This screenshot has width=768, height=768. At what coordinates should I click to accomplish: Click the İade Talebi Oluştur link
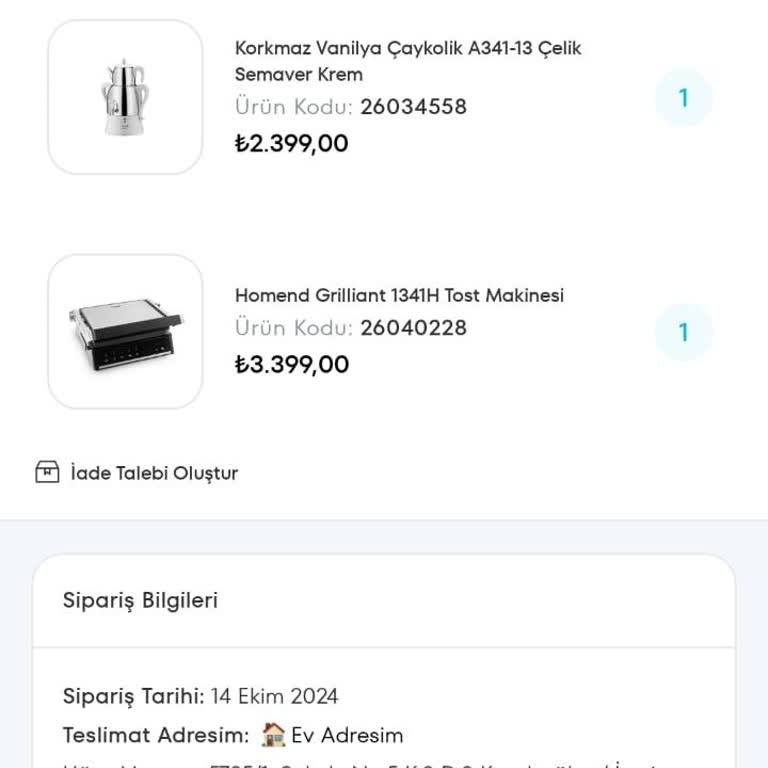(x=154, y=473)
